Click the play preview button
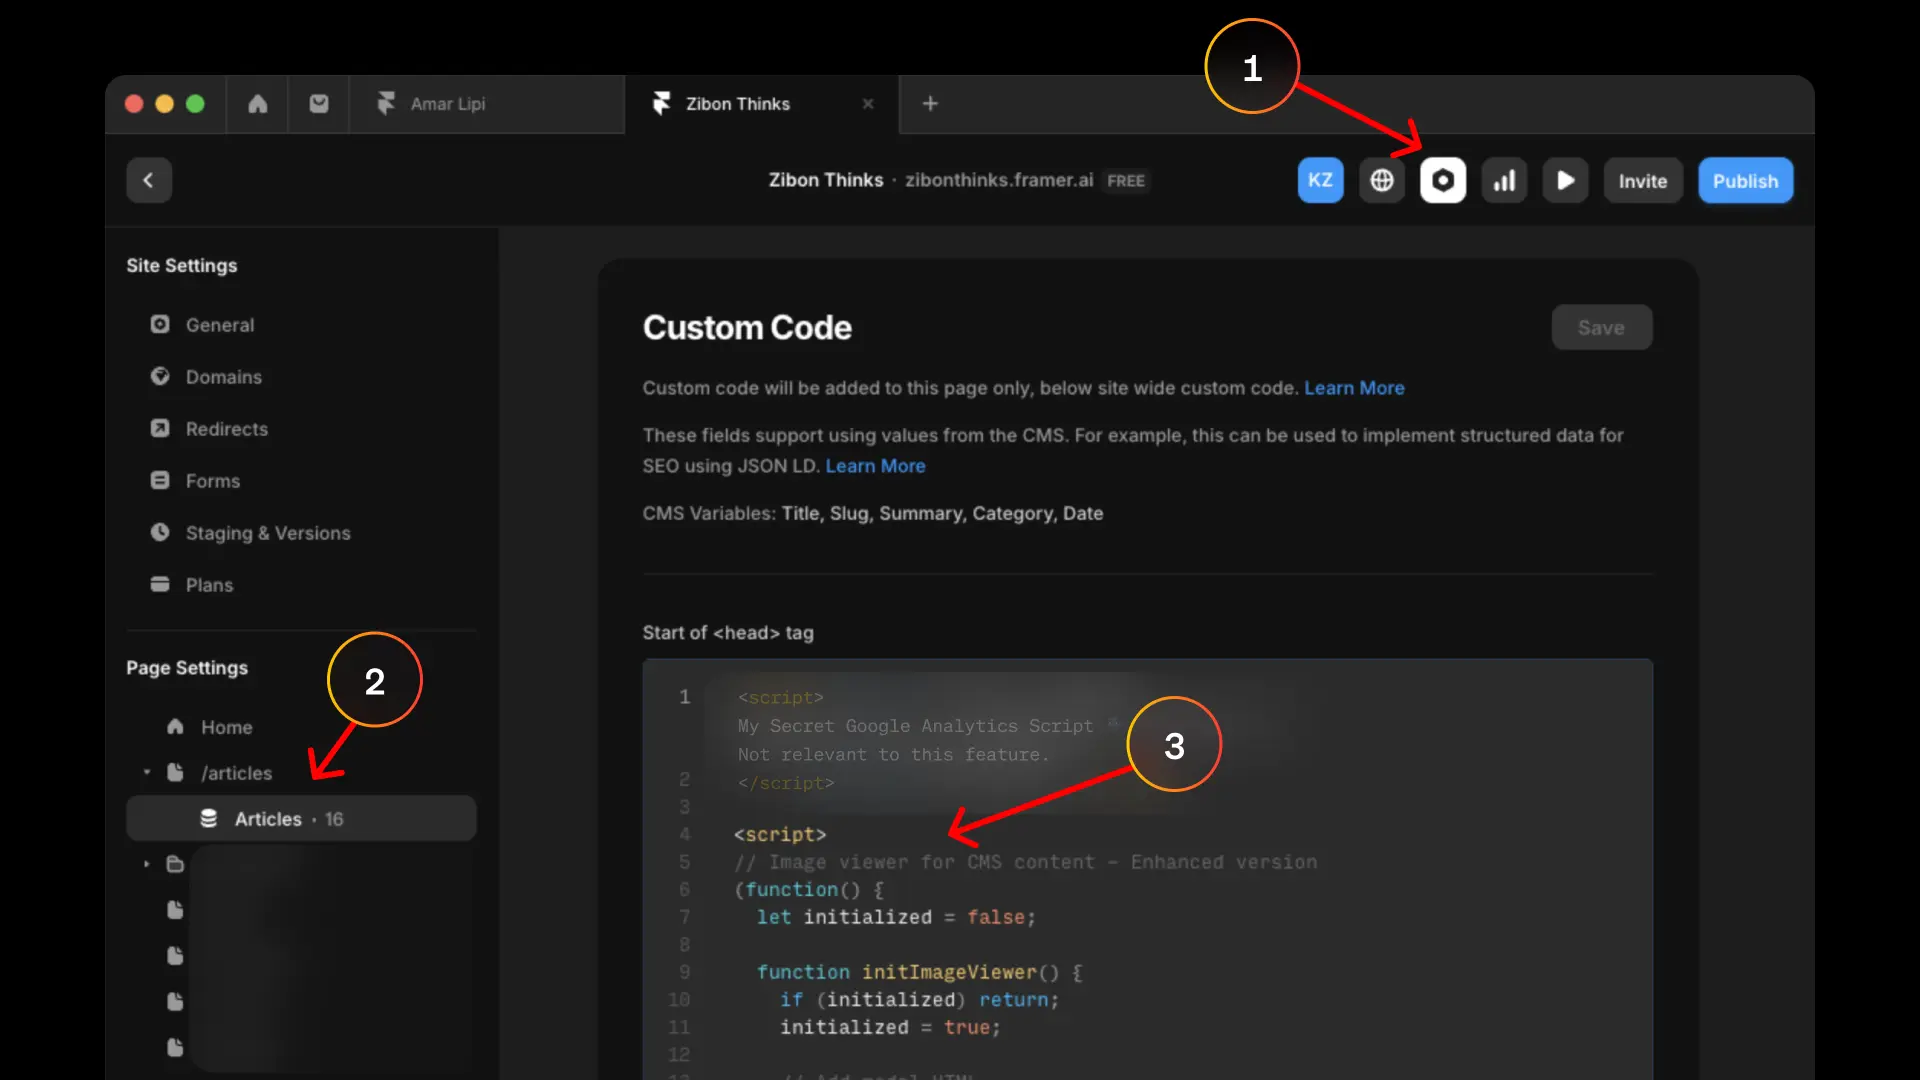This screenshot has height=1080, width=1920. coord(1566,180)
